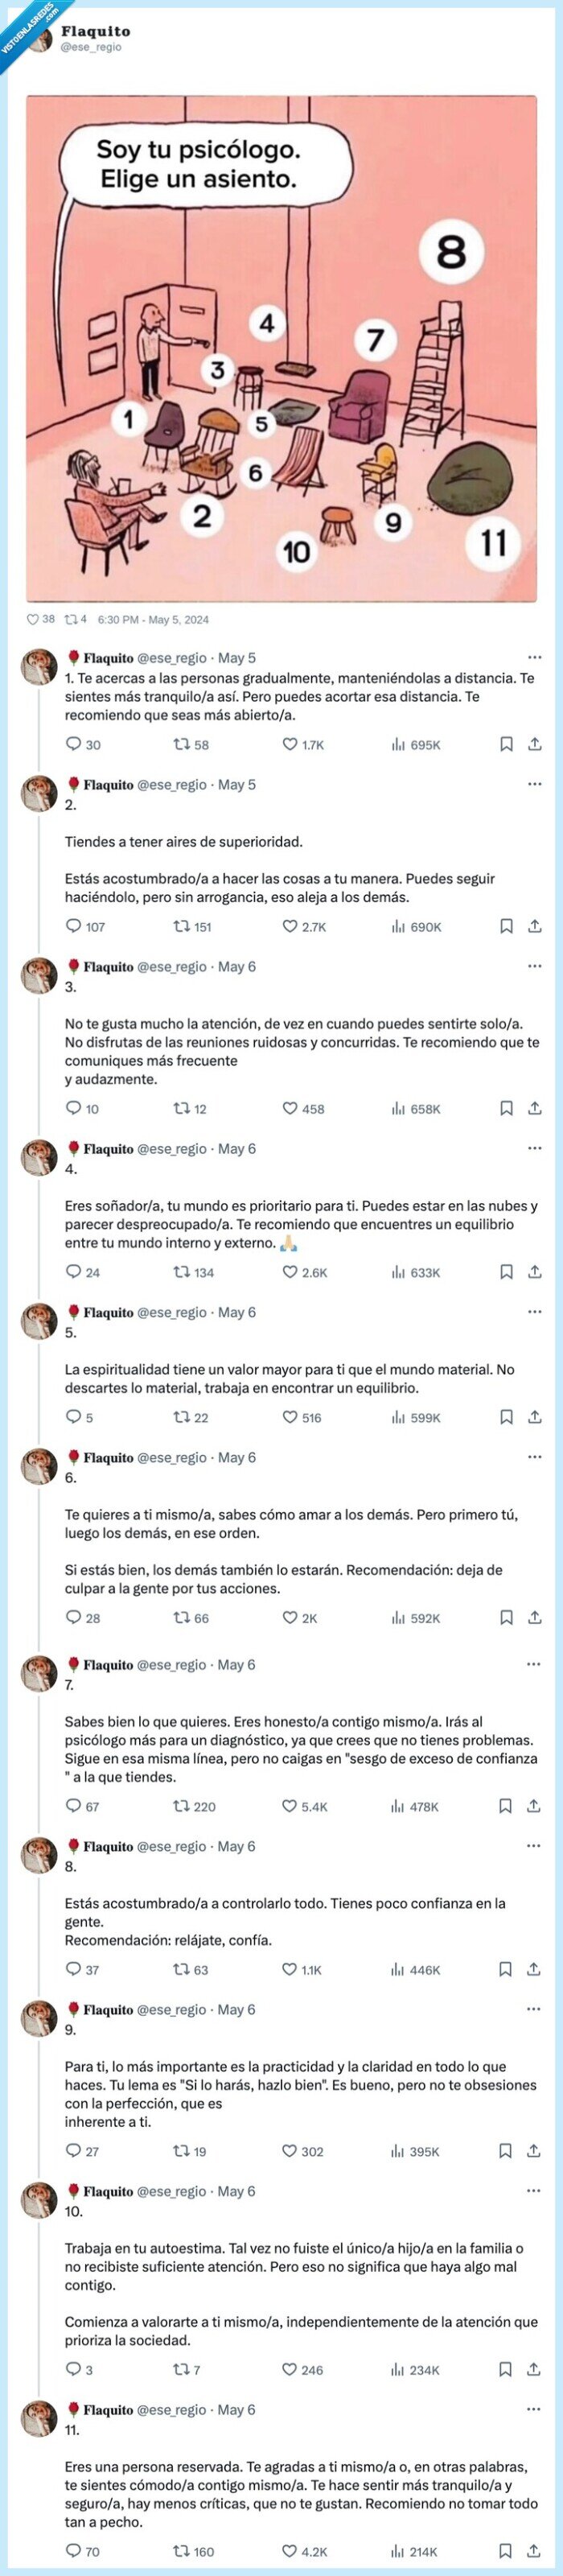Retweet tweet 2 with 151 reposts
This screenshot has width=563, height=2576.
tap(180, 928)
